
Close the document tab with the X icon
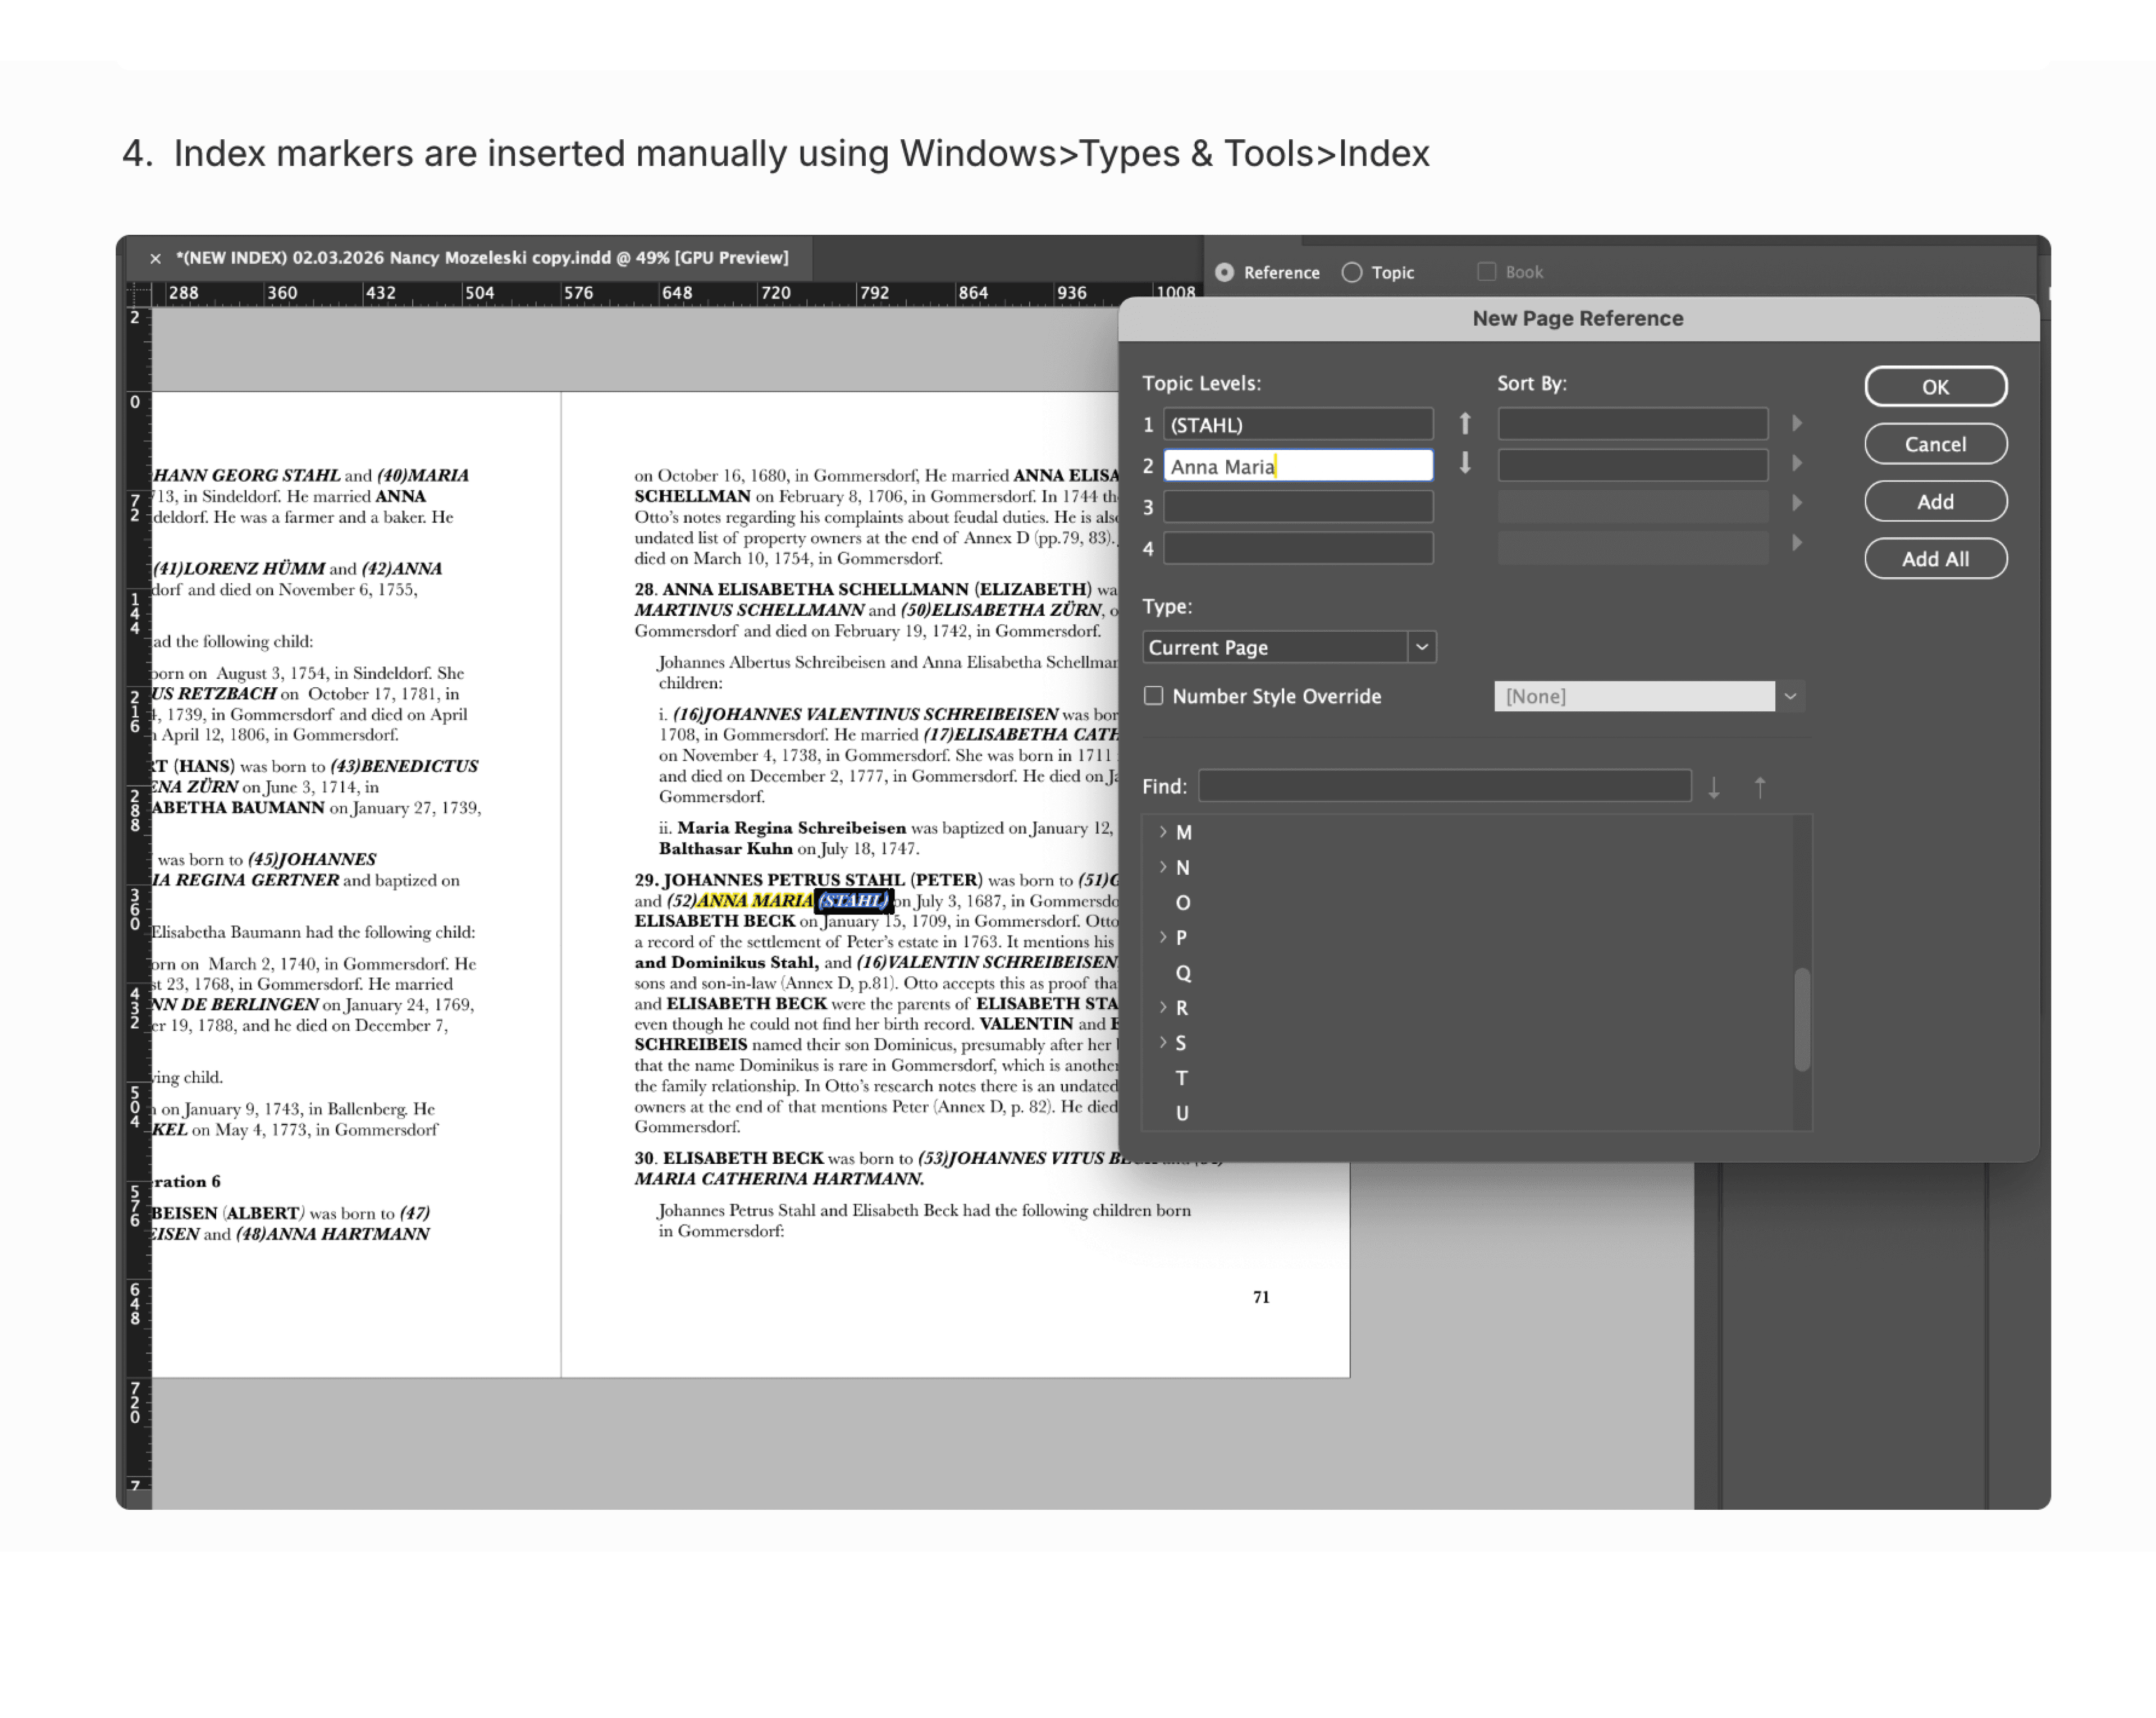[x=155, y=258]
